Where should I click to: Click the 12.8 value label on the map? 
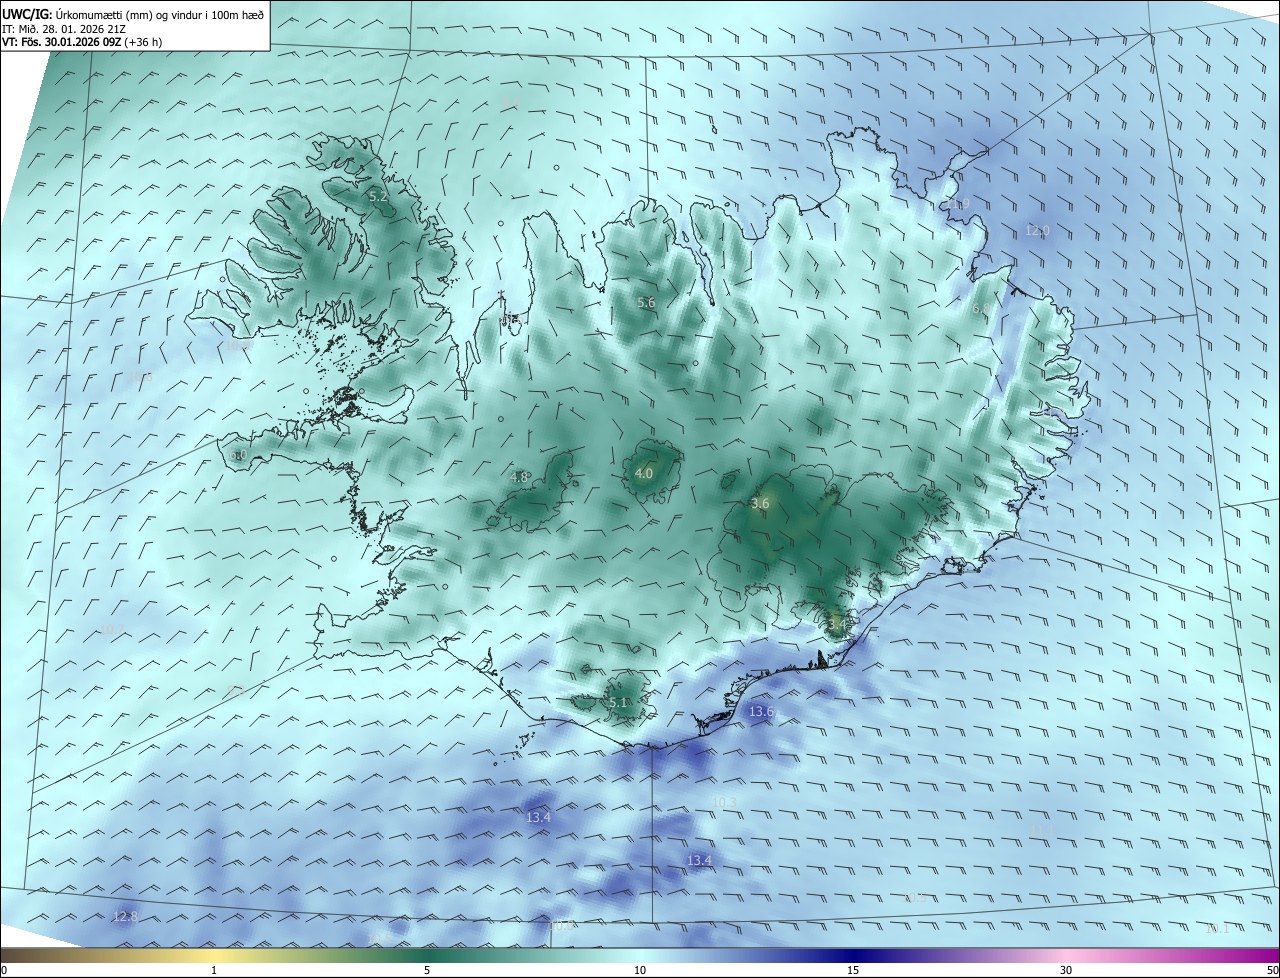pyautogui.click(x=125, y=917)
